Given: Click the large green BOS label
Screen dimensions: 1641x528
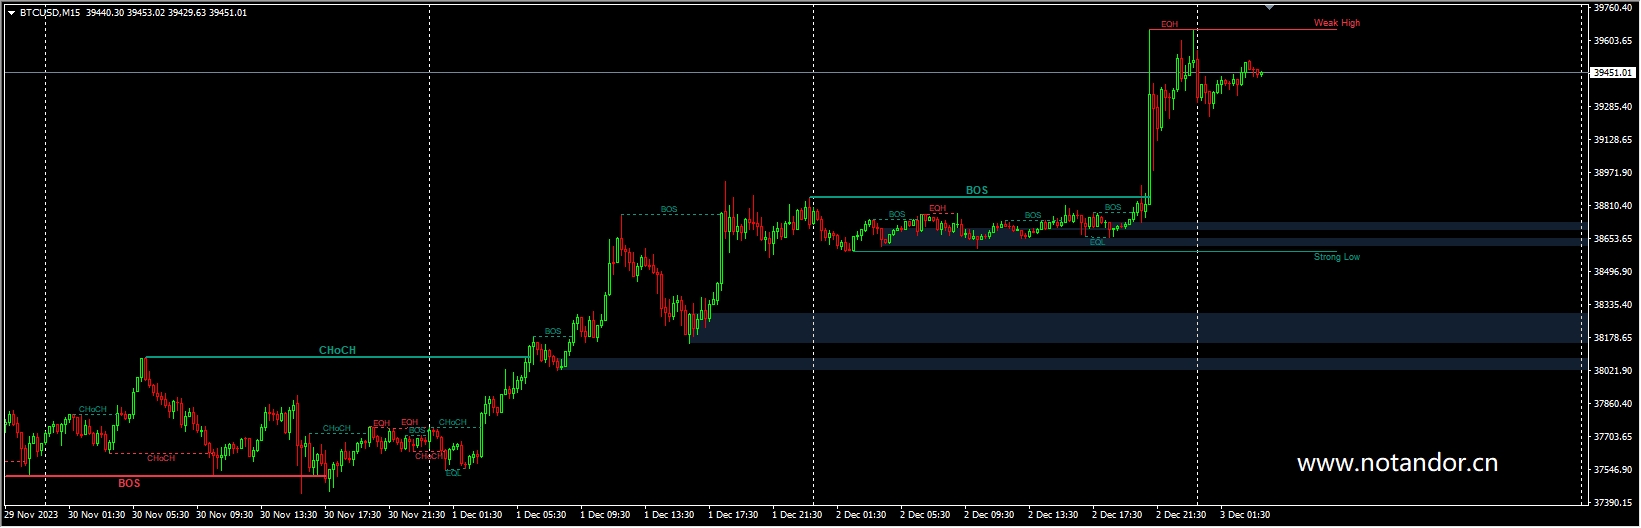Looking at the screenshot, I should 976,190.
